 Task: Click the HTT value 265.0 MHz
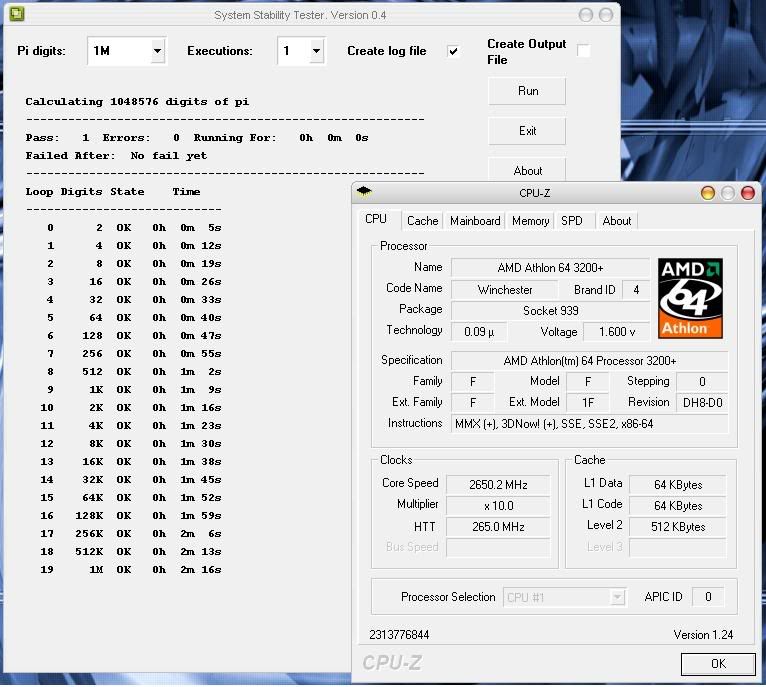coord(498,527)
